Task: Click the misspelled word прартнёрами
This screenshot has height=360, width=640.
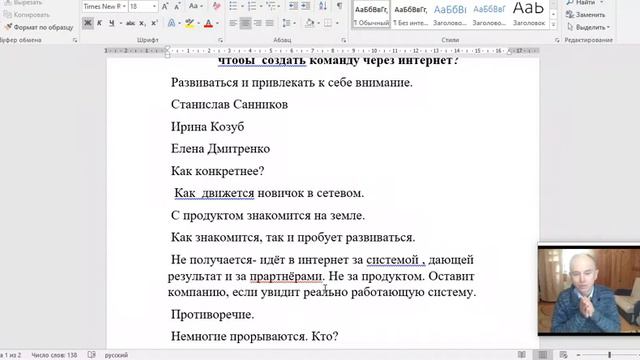Action: pyautogui.click(x=286, y=277)
